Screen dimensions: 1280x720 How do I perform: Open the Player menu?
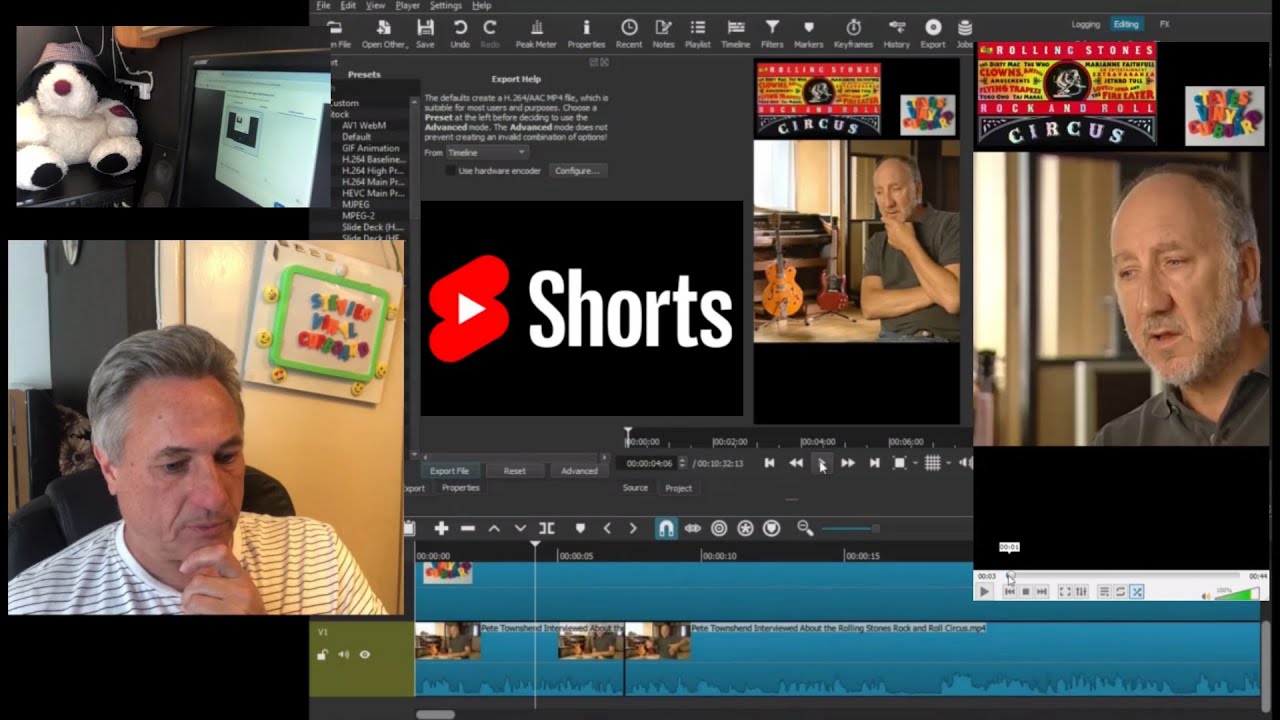coord(407,6)
